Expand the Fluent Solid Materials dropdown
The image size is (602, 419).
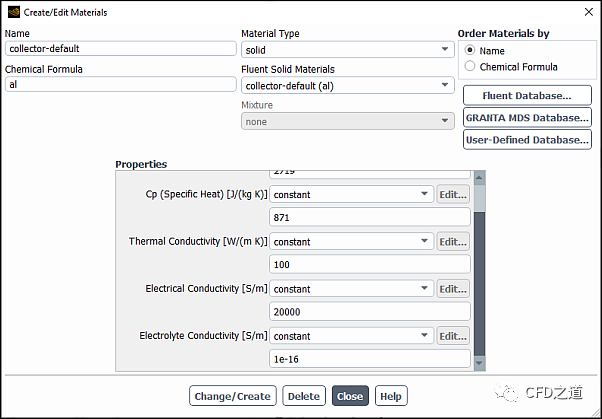[x=347, y=85]
